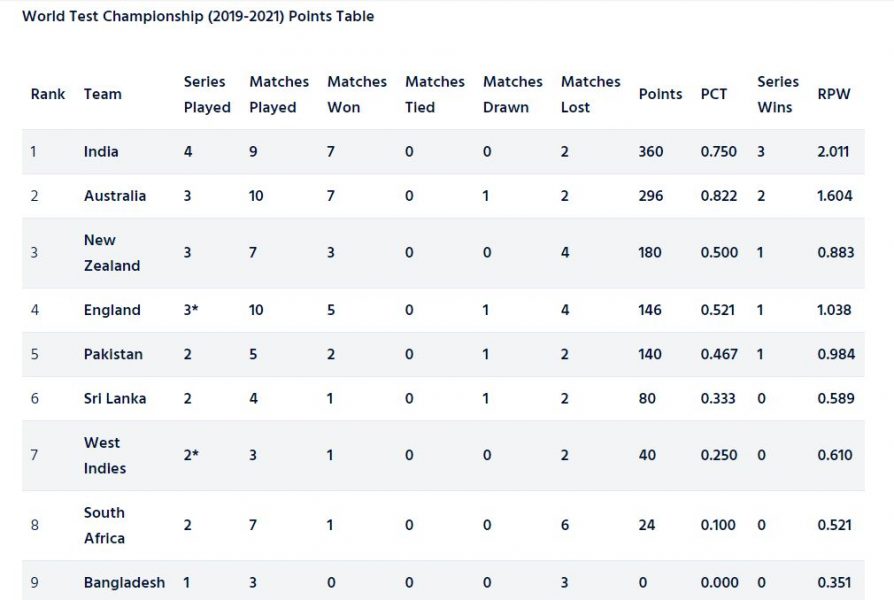Viewport: 894px width, 600px height.
Task: Click the Series Played column header
Action: (x=207, y=94)
